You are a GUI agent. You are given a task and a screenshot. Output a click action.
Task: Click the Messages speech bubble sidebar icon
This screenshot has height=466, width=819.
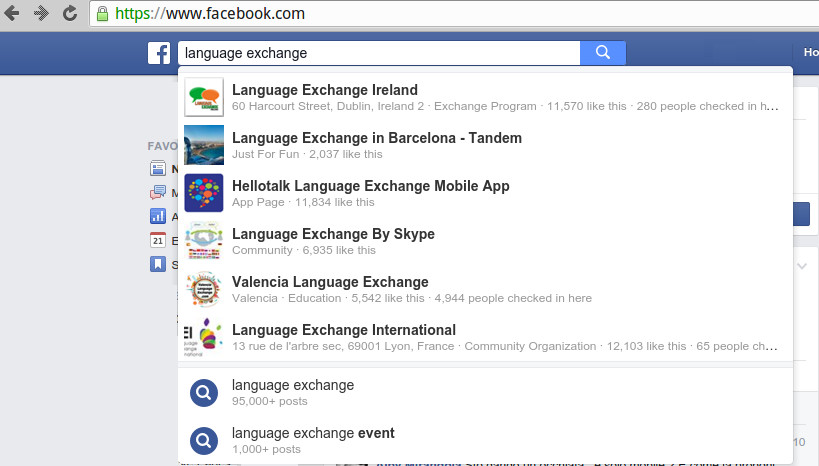[158, 192]
